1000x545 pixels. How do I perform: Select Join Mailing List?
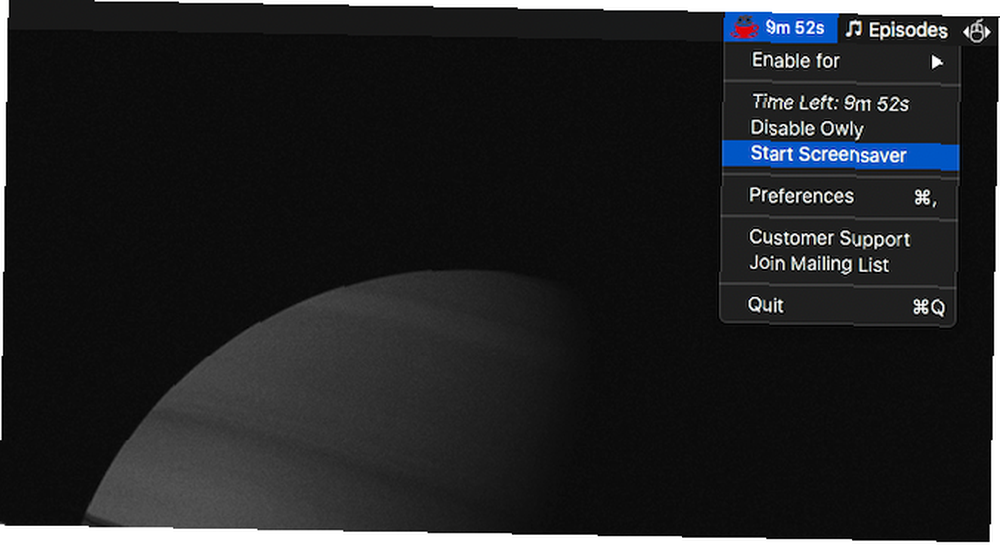point(819,263)
